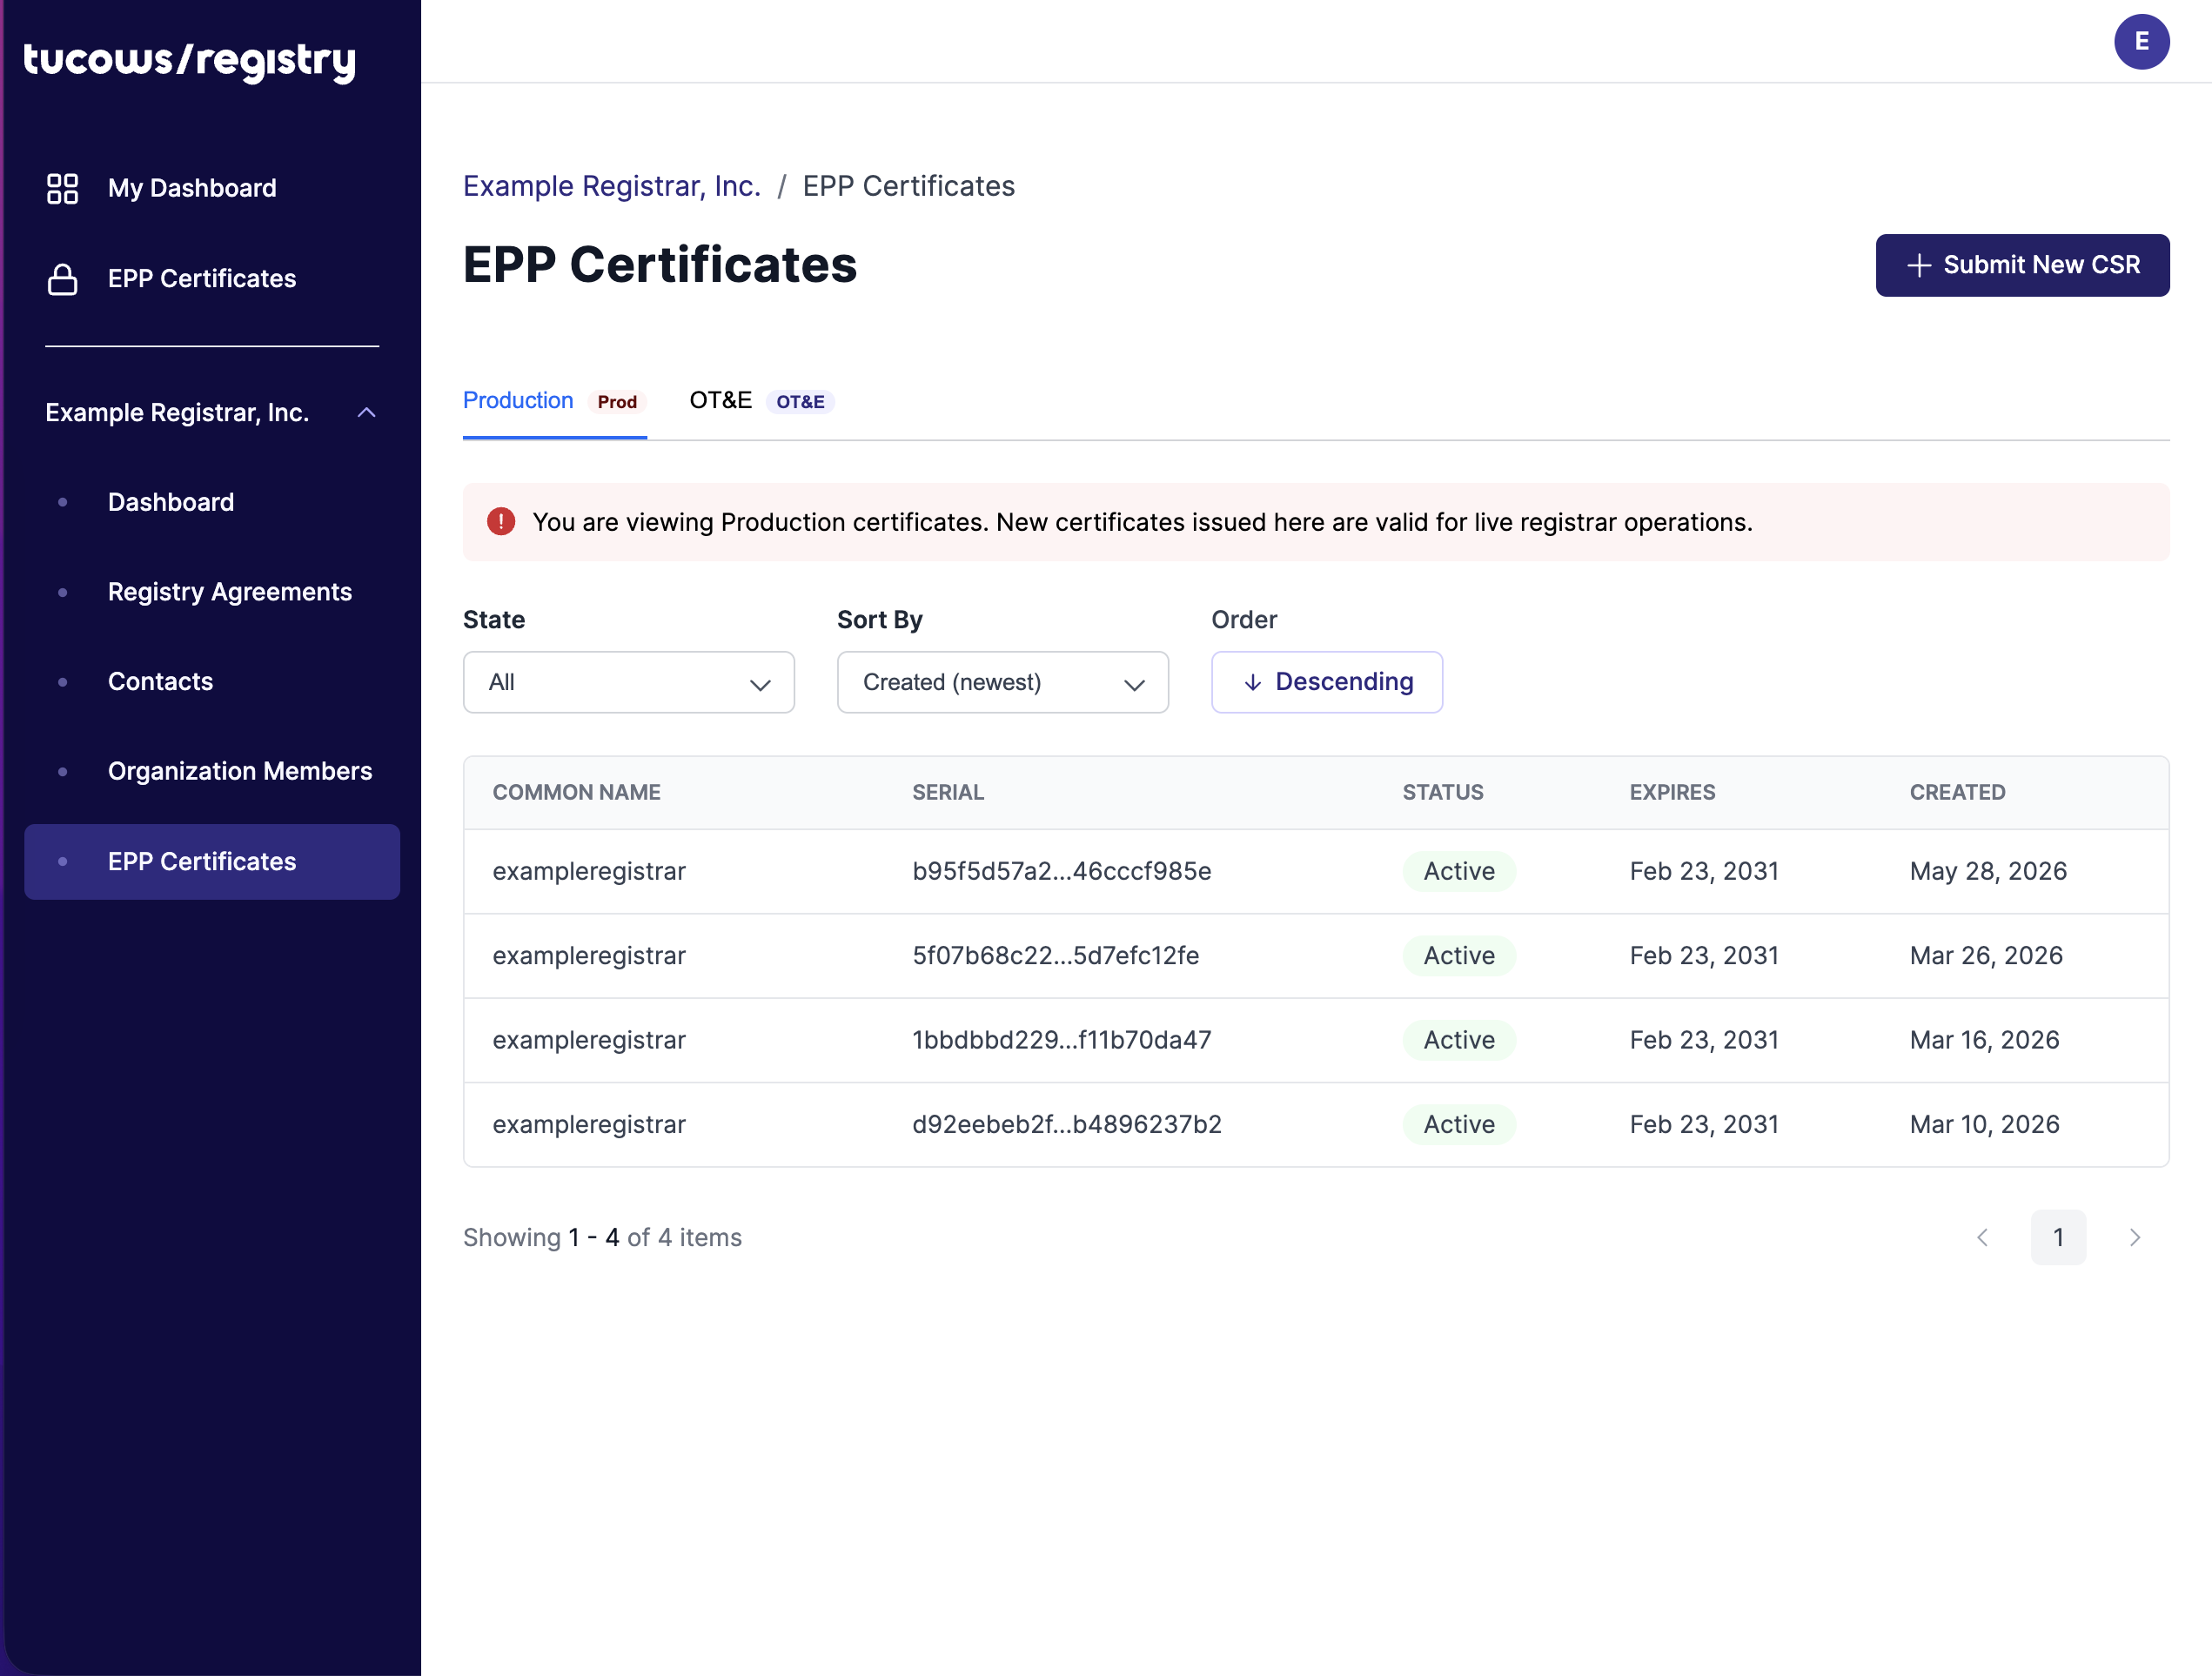
Task: Click the Common Name column header
Action: click(x=577, y=793)
